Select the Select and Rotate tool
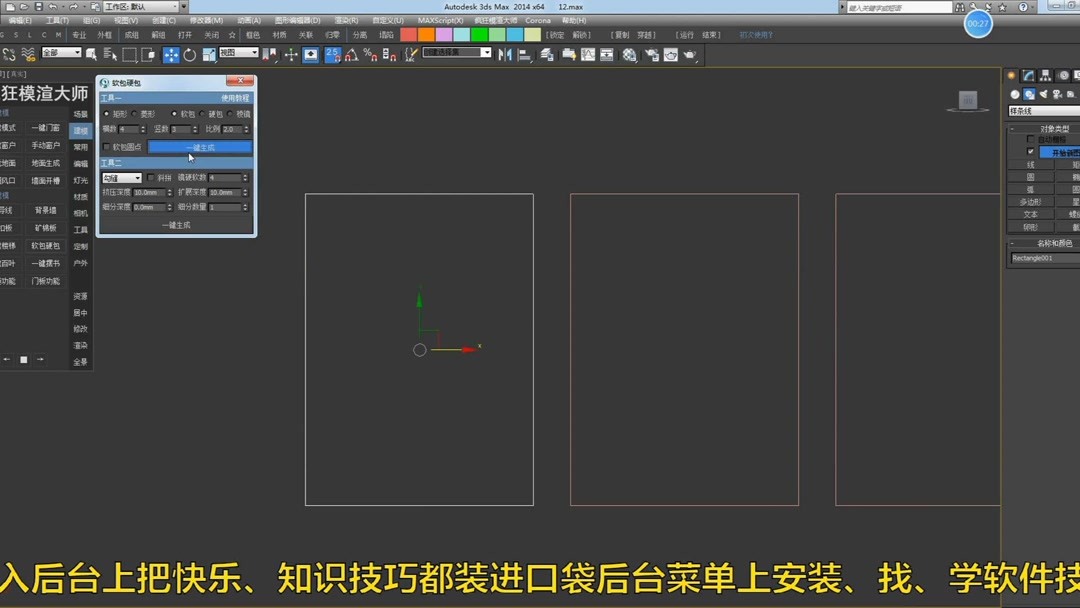The width and height of the screenshot is (1080, 608). click(190, 55)
